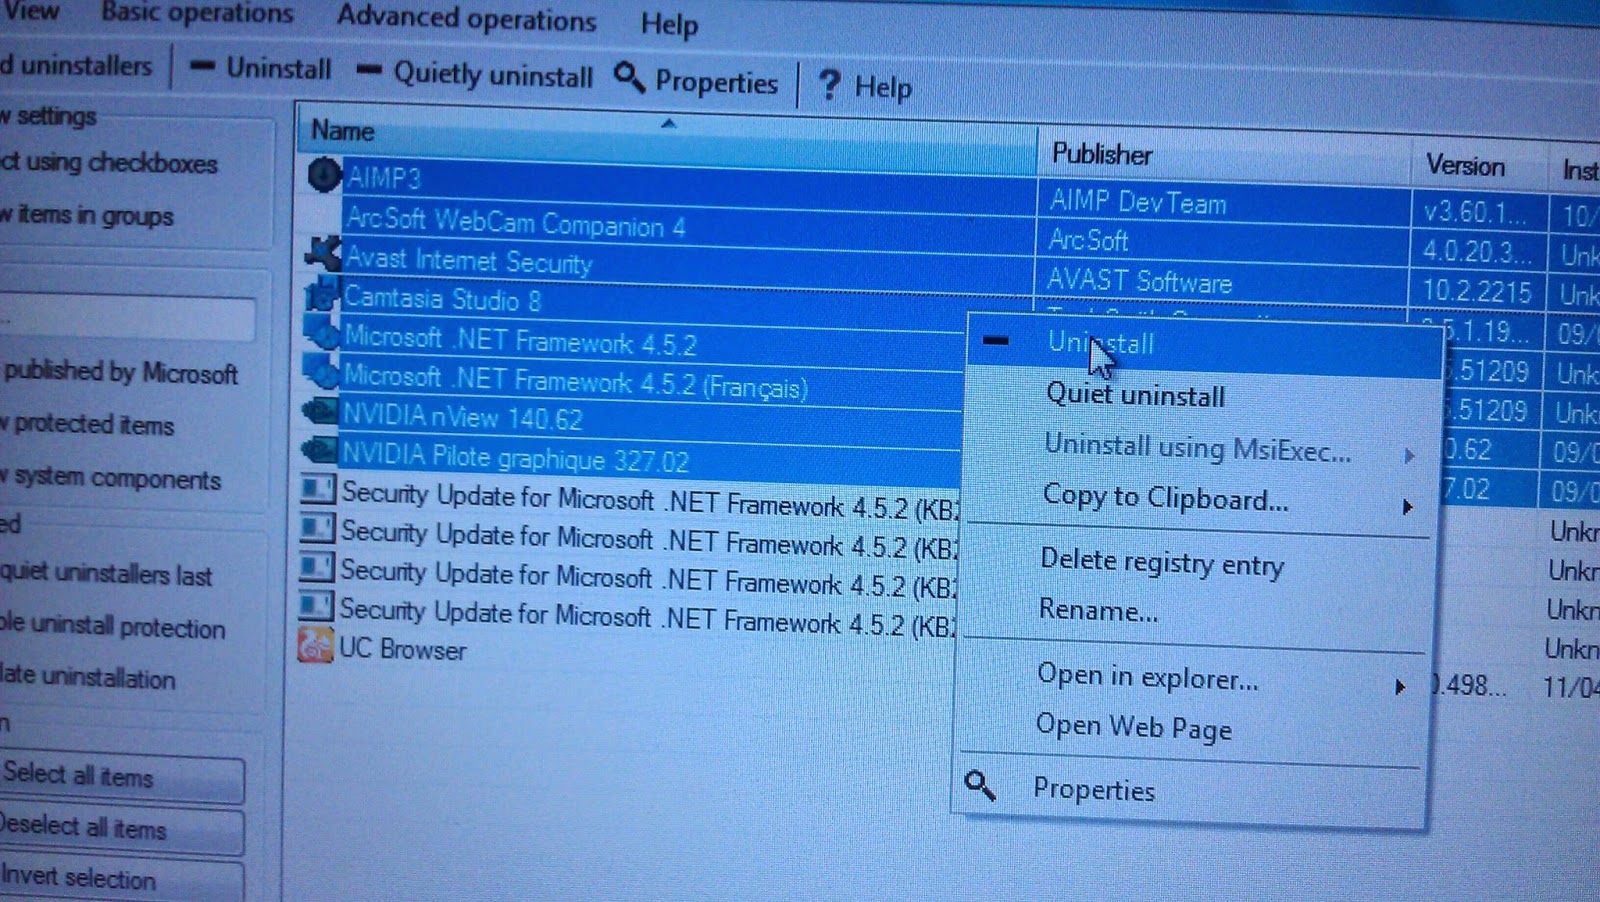This screenshot has width=1600, height=902.
Task: Sort by the Publisher column header
Action: [x=1224, y=157]
